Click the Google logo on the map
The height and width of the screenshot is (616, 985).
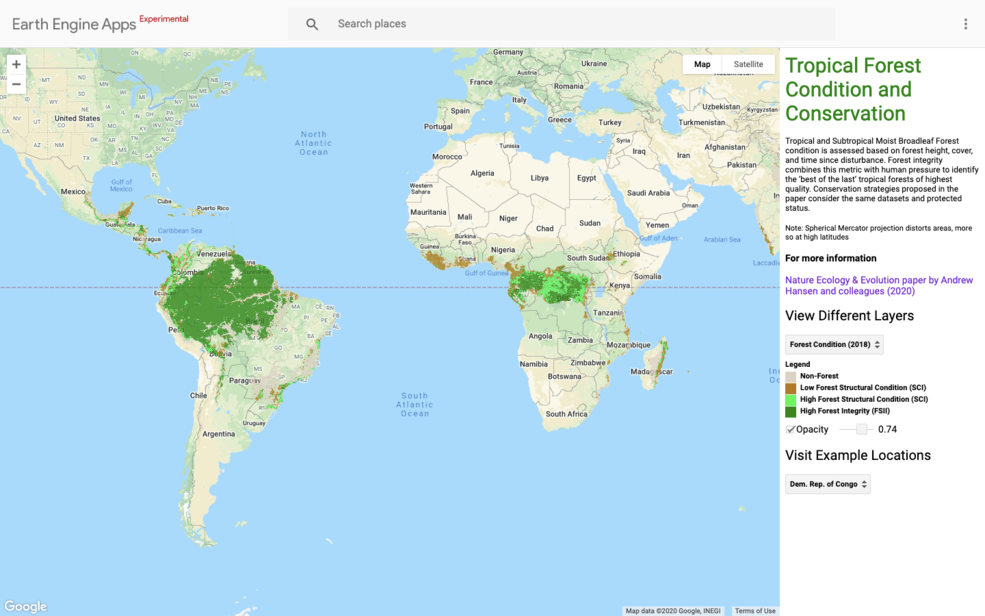(x=26, y=606)
